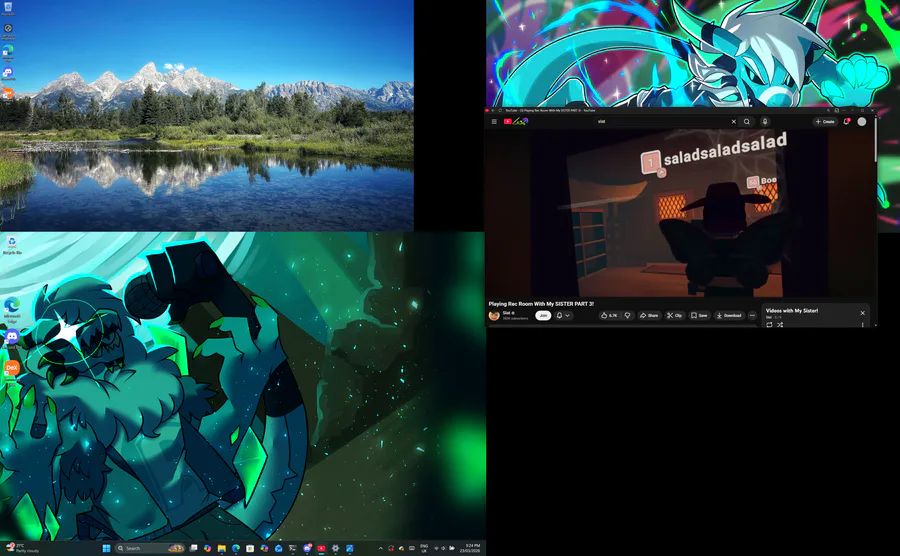
Task: Open the YouTube Create button
Action: point(825,122)
